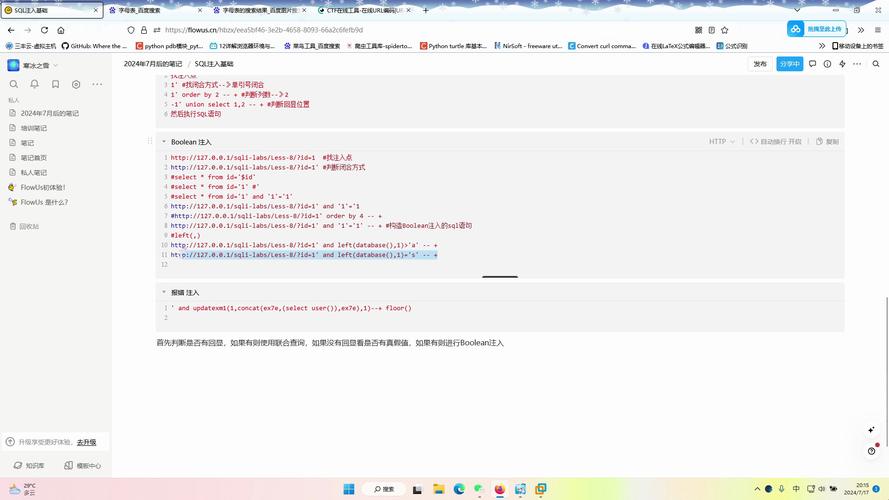Open the Convert curl comma... bookmark
This screenshot has width=889, height=500.
(x=602, y=46)
